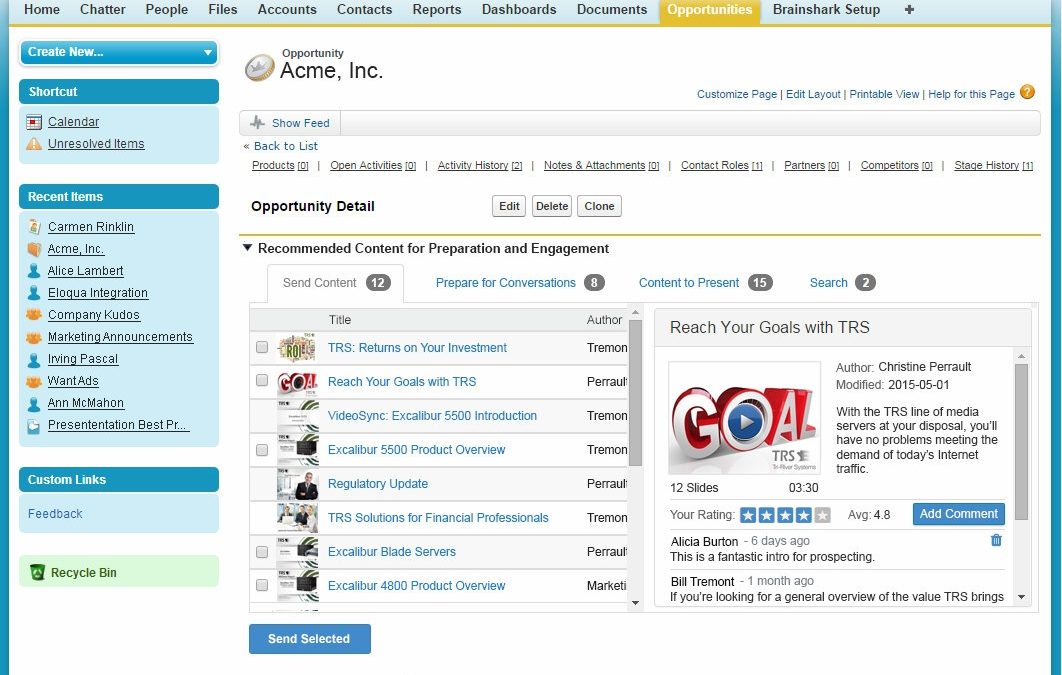Click the detail panel vertical scrollbar thumb

click(x=1021, y=442)
